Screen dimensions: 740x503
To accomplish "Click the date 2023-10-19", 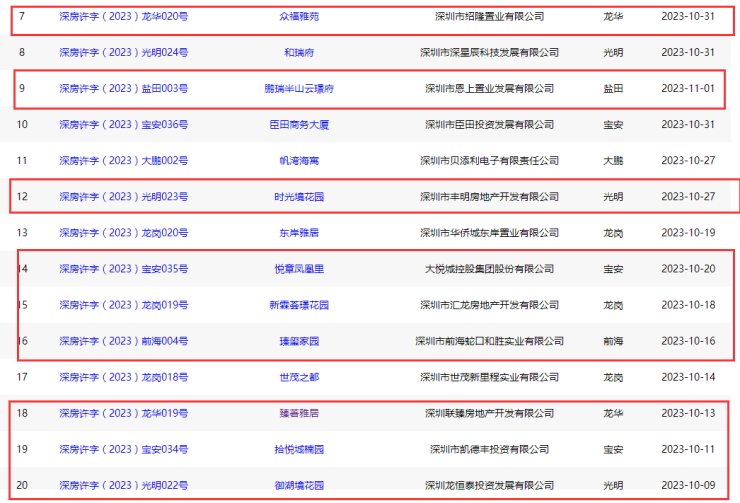I will [x=688, y=233].
